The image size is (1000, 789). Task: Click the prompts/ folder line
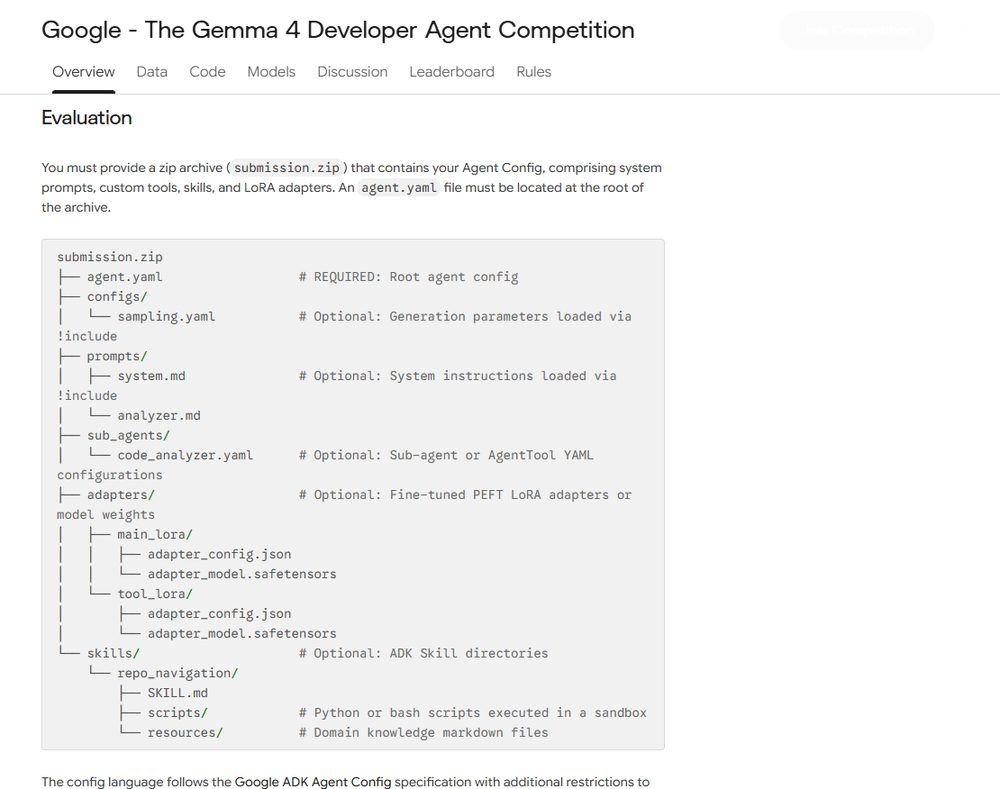117,356
